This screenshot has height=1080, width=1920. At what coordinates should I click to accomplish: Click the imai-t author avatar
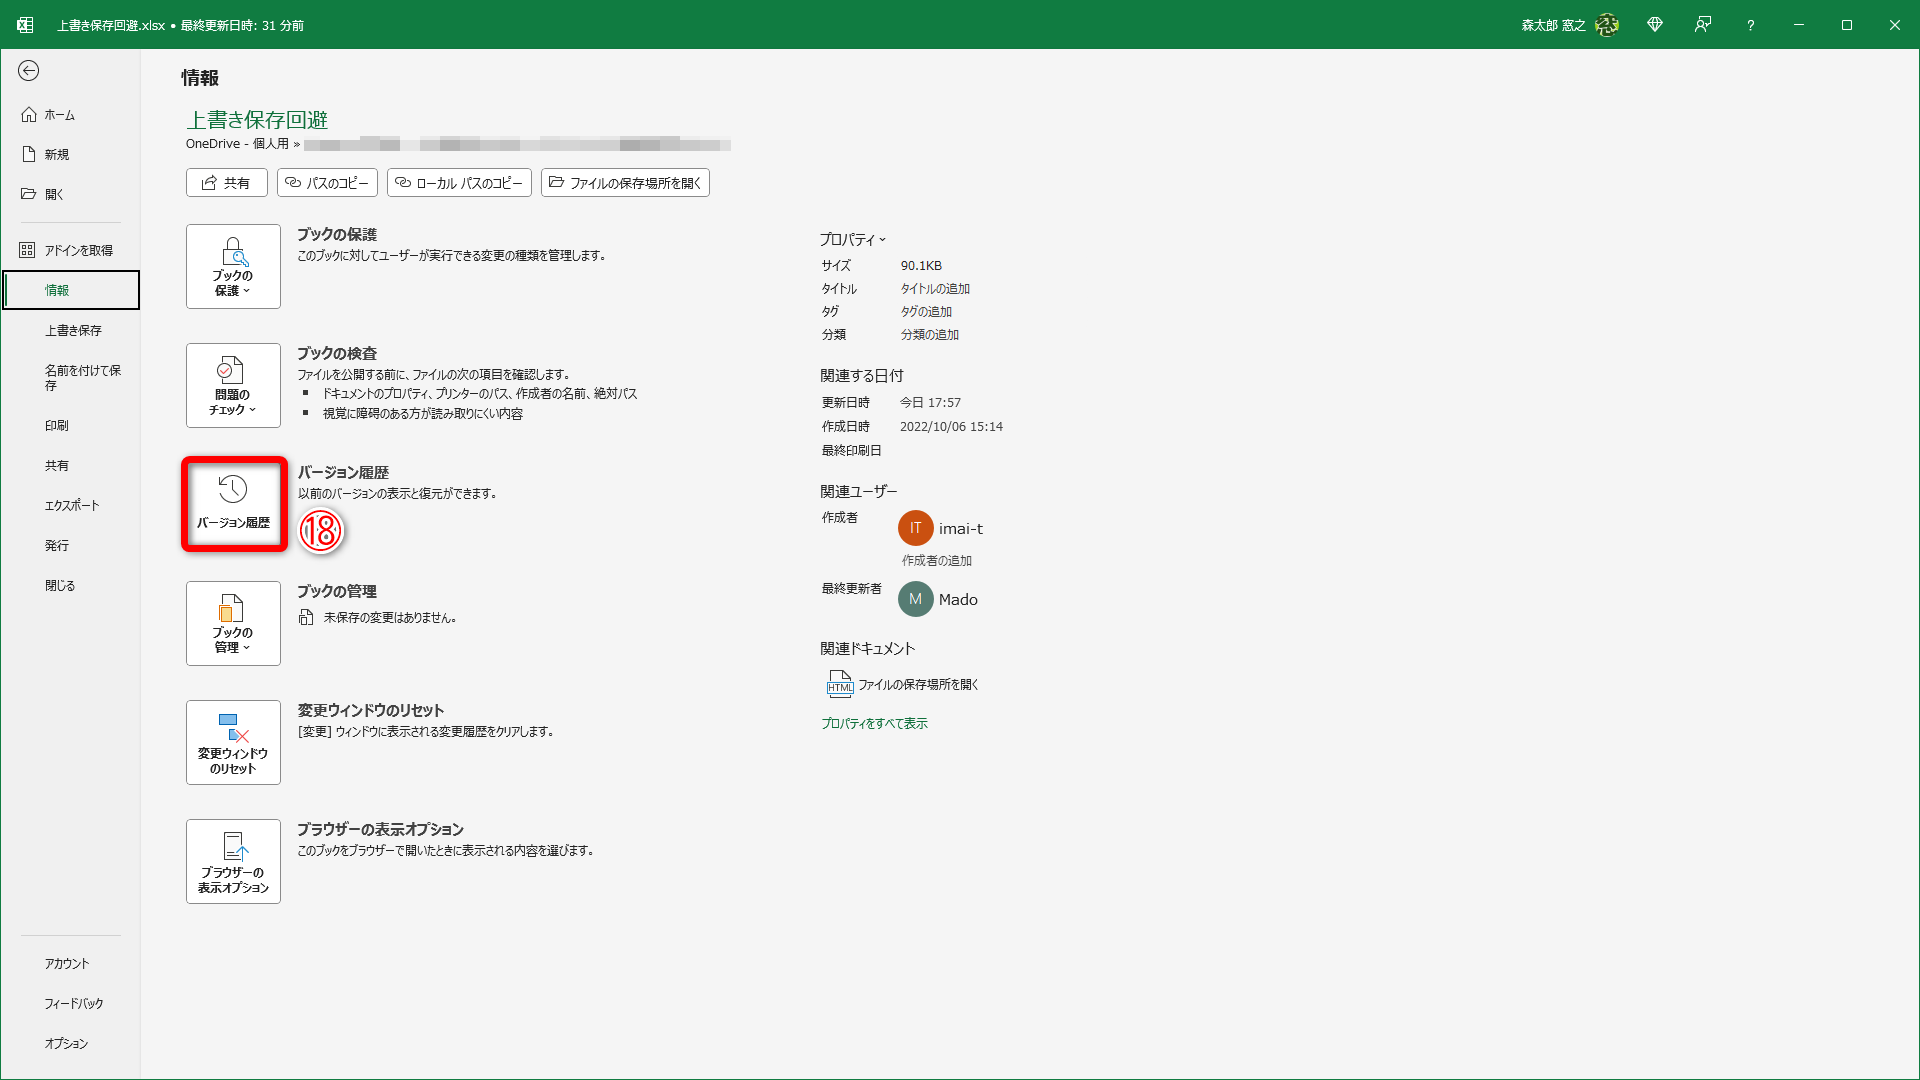click(x=915, y=528)
